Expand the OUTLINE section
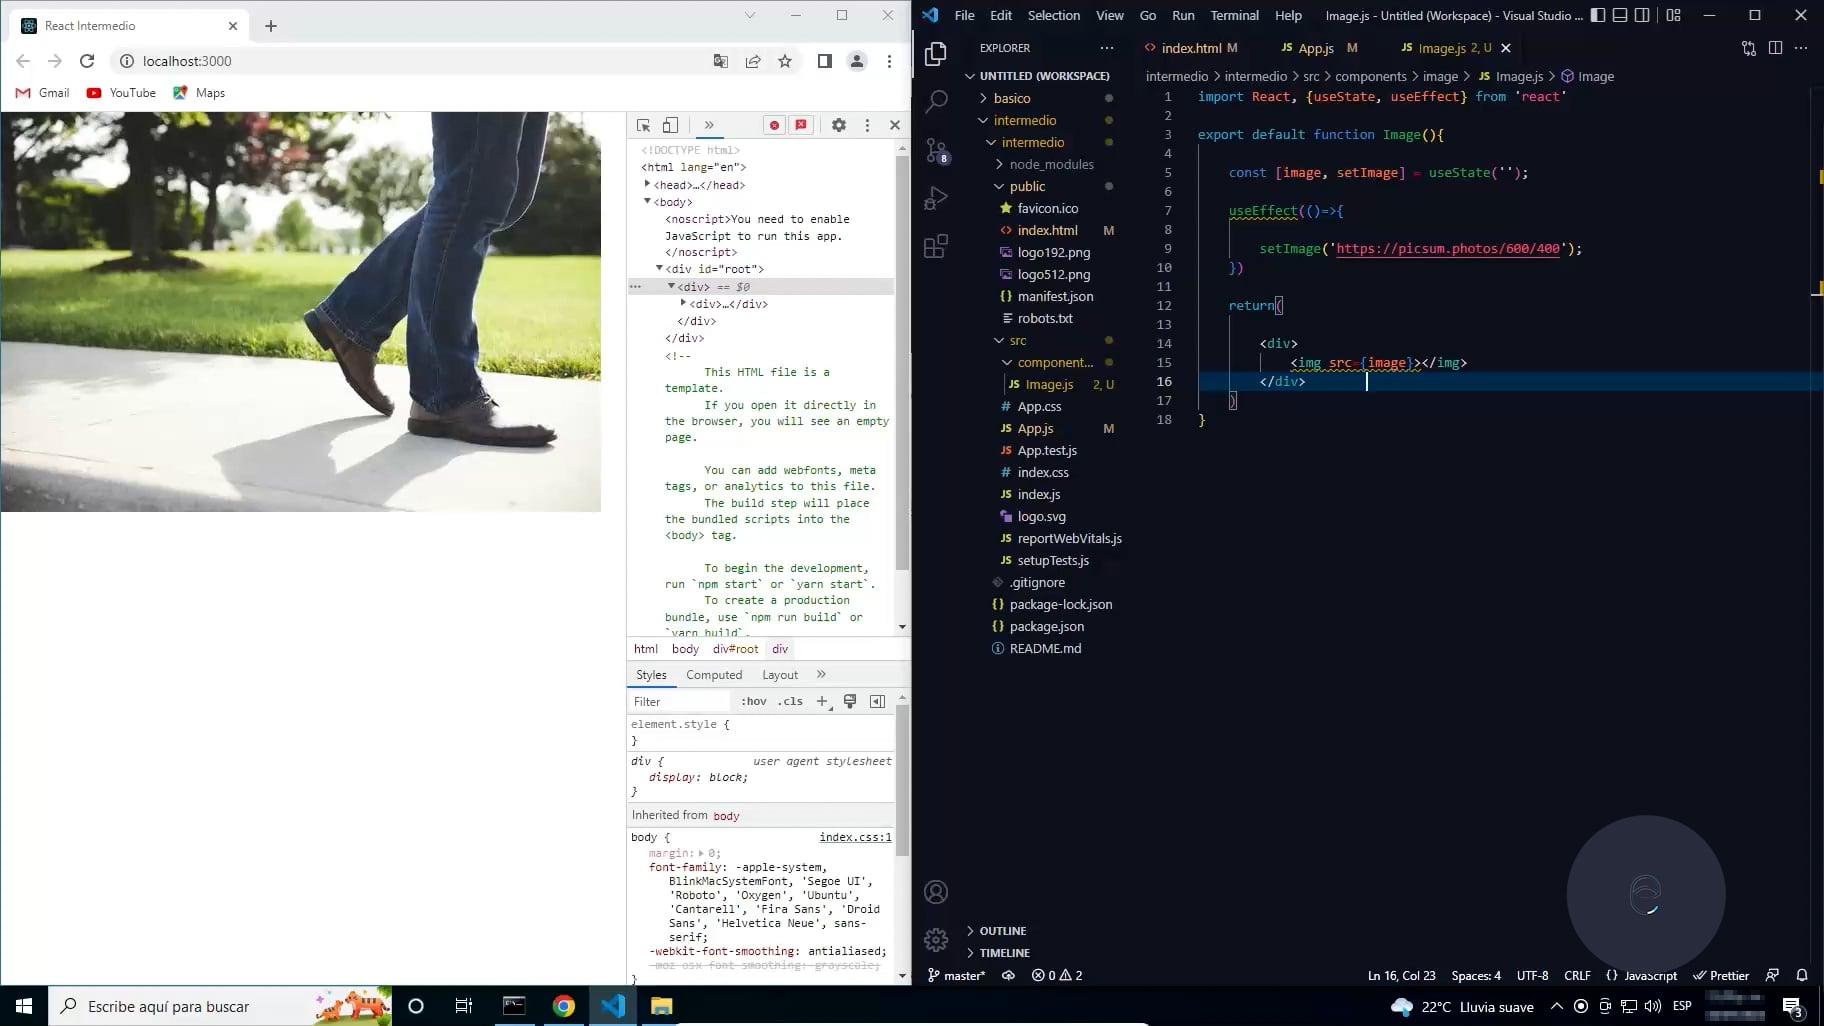Image resolution: width=1824 pixels, height=1026 pixels. pyautogui.click(x=1002, y=931)
